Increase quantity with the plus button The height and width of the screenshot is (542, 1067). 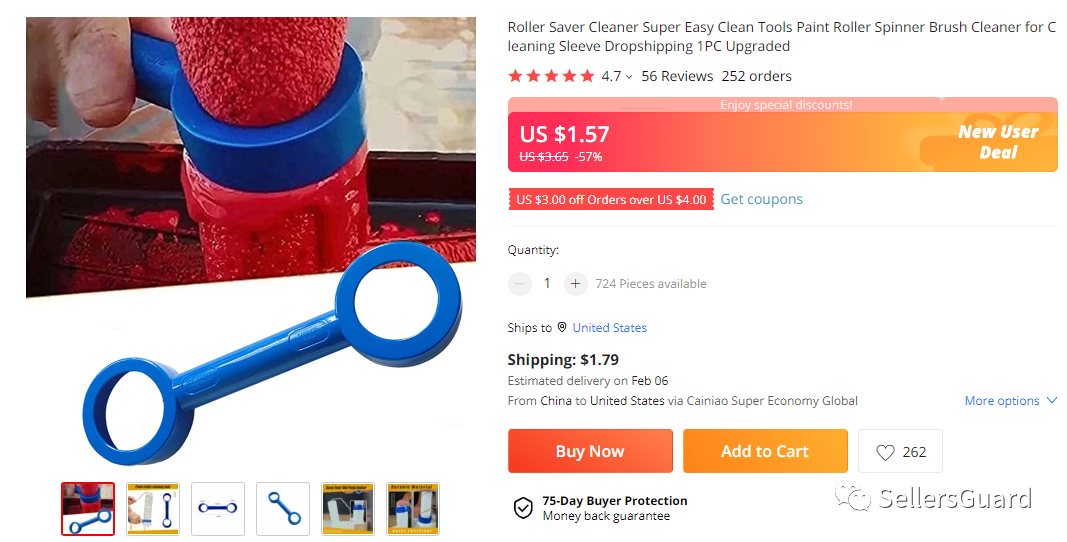[x=576, y=283]
